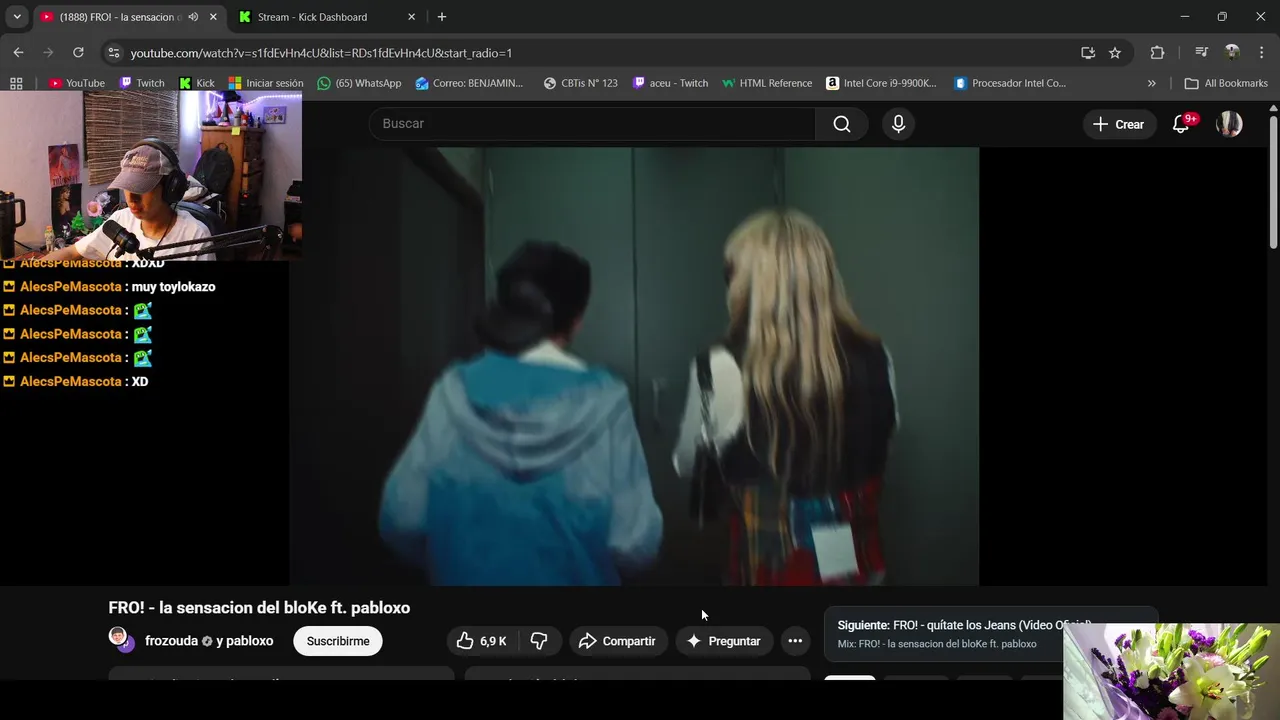Minimize the Chrome window

coord(1184,17)
